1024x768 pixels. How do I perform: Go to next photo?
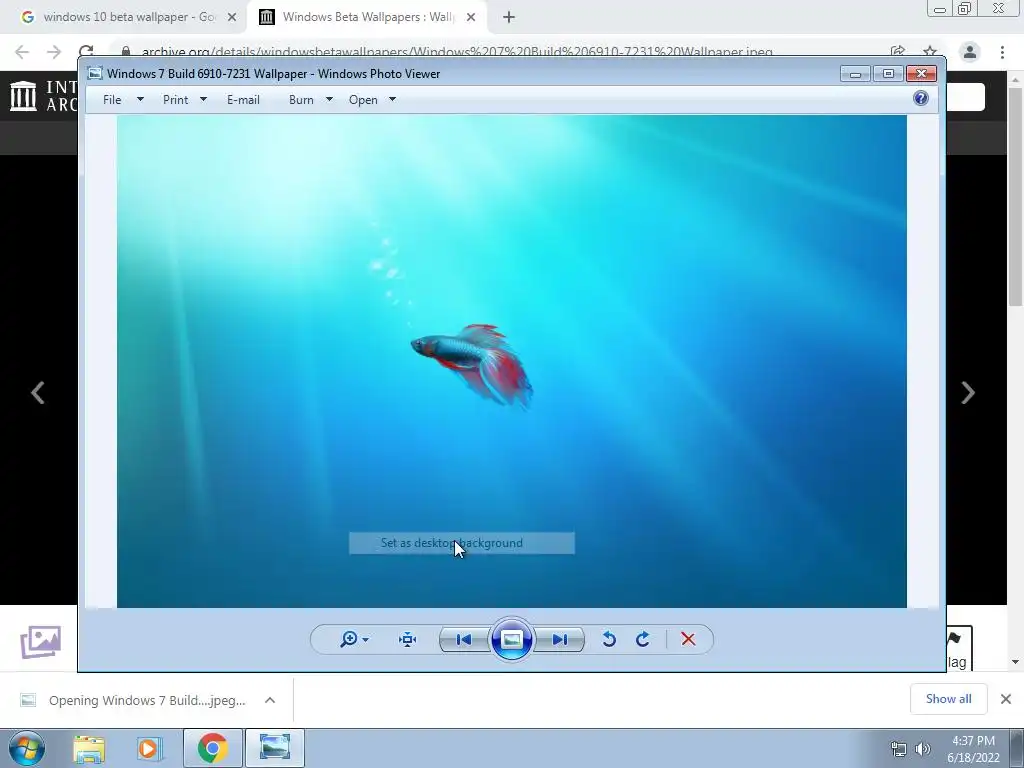click(x=560, y=639)
